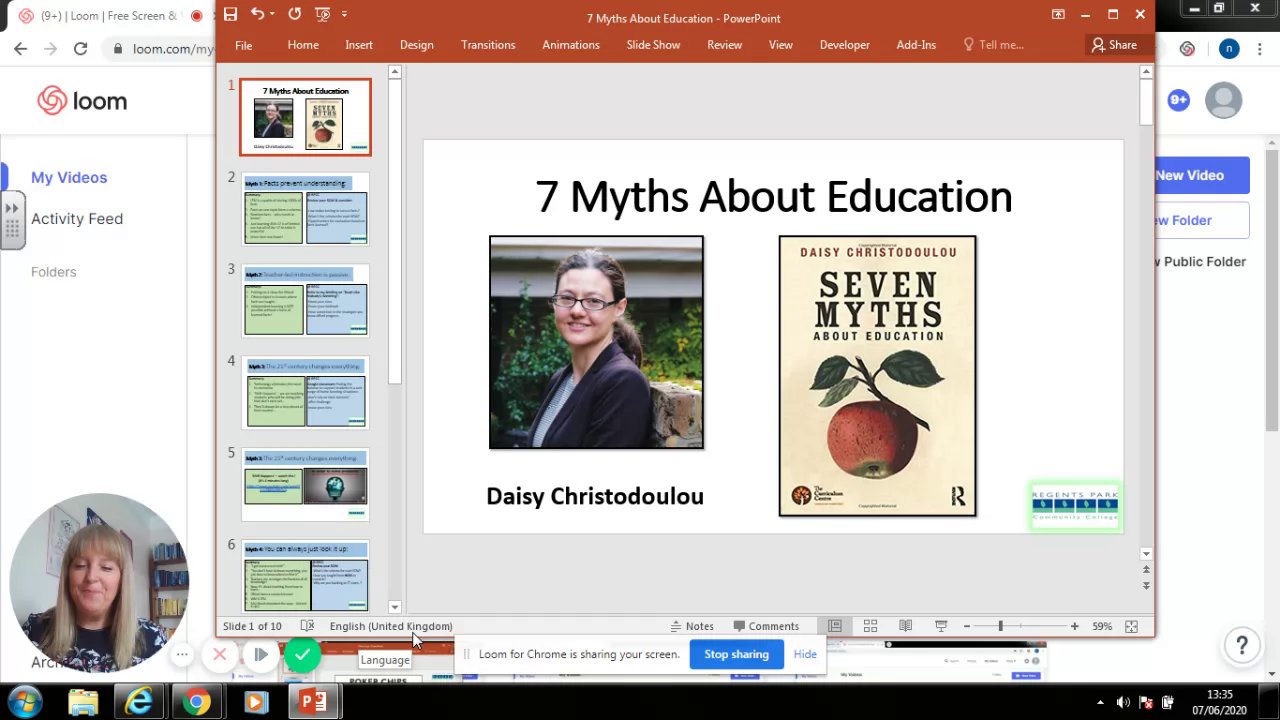Toggle the Comments pane from status bar
The height and width of the screenshot is (720, 1280).
click(x=766, y=626)
